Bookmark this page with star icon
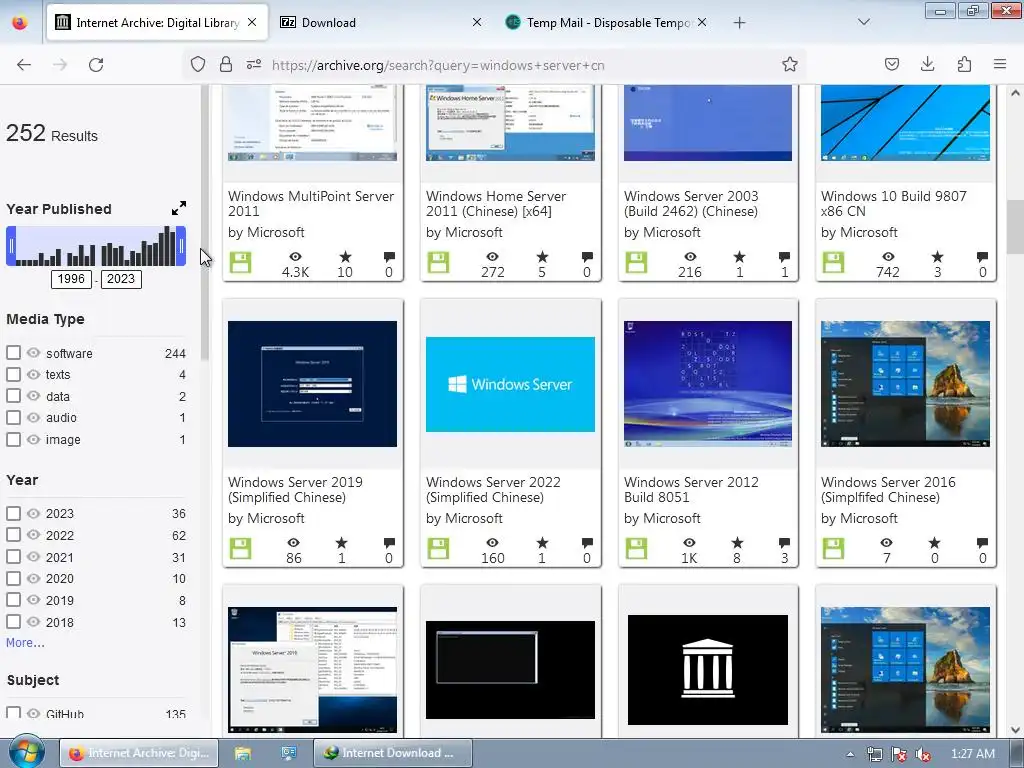Screen dimensions: 1024x768 click(x=790, y=65)
